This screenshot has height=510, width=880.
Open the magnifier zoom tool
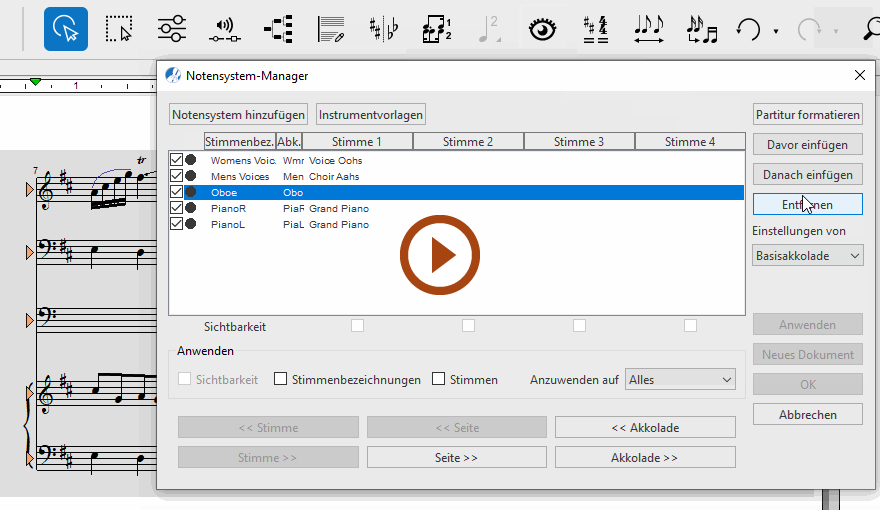pyautogui.click(x=870, y=29)
